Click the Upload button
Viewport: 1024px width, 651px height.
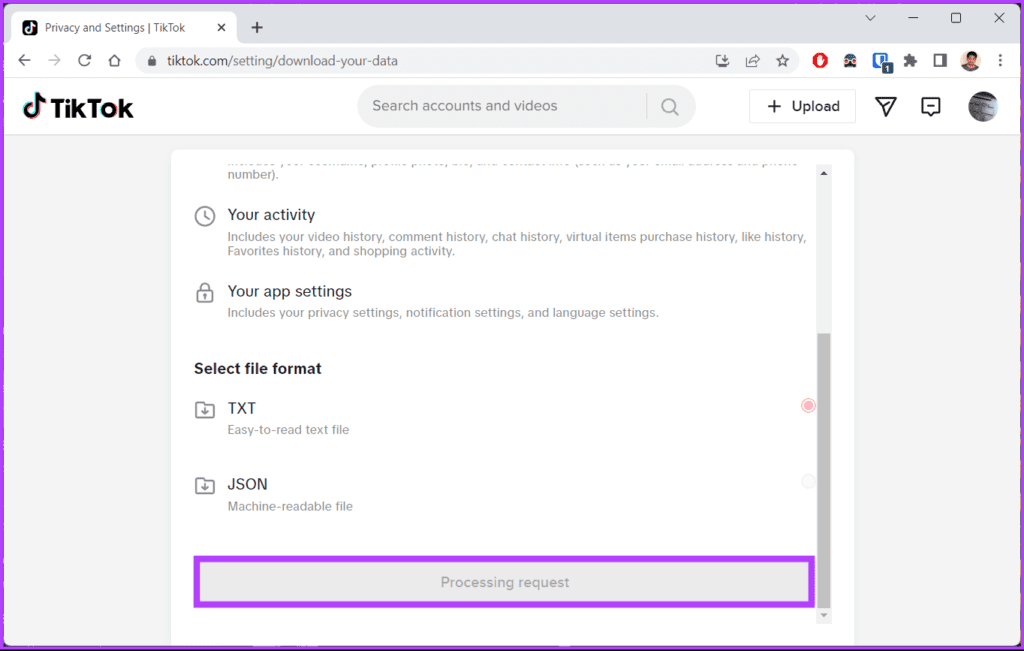pos(802,106)
